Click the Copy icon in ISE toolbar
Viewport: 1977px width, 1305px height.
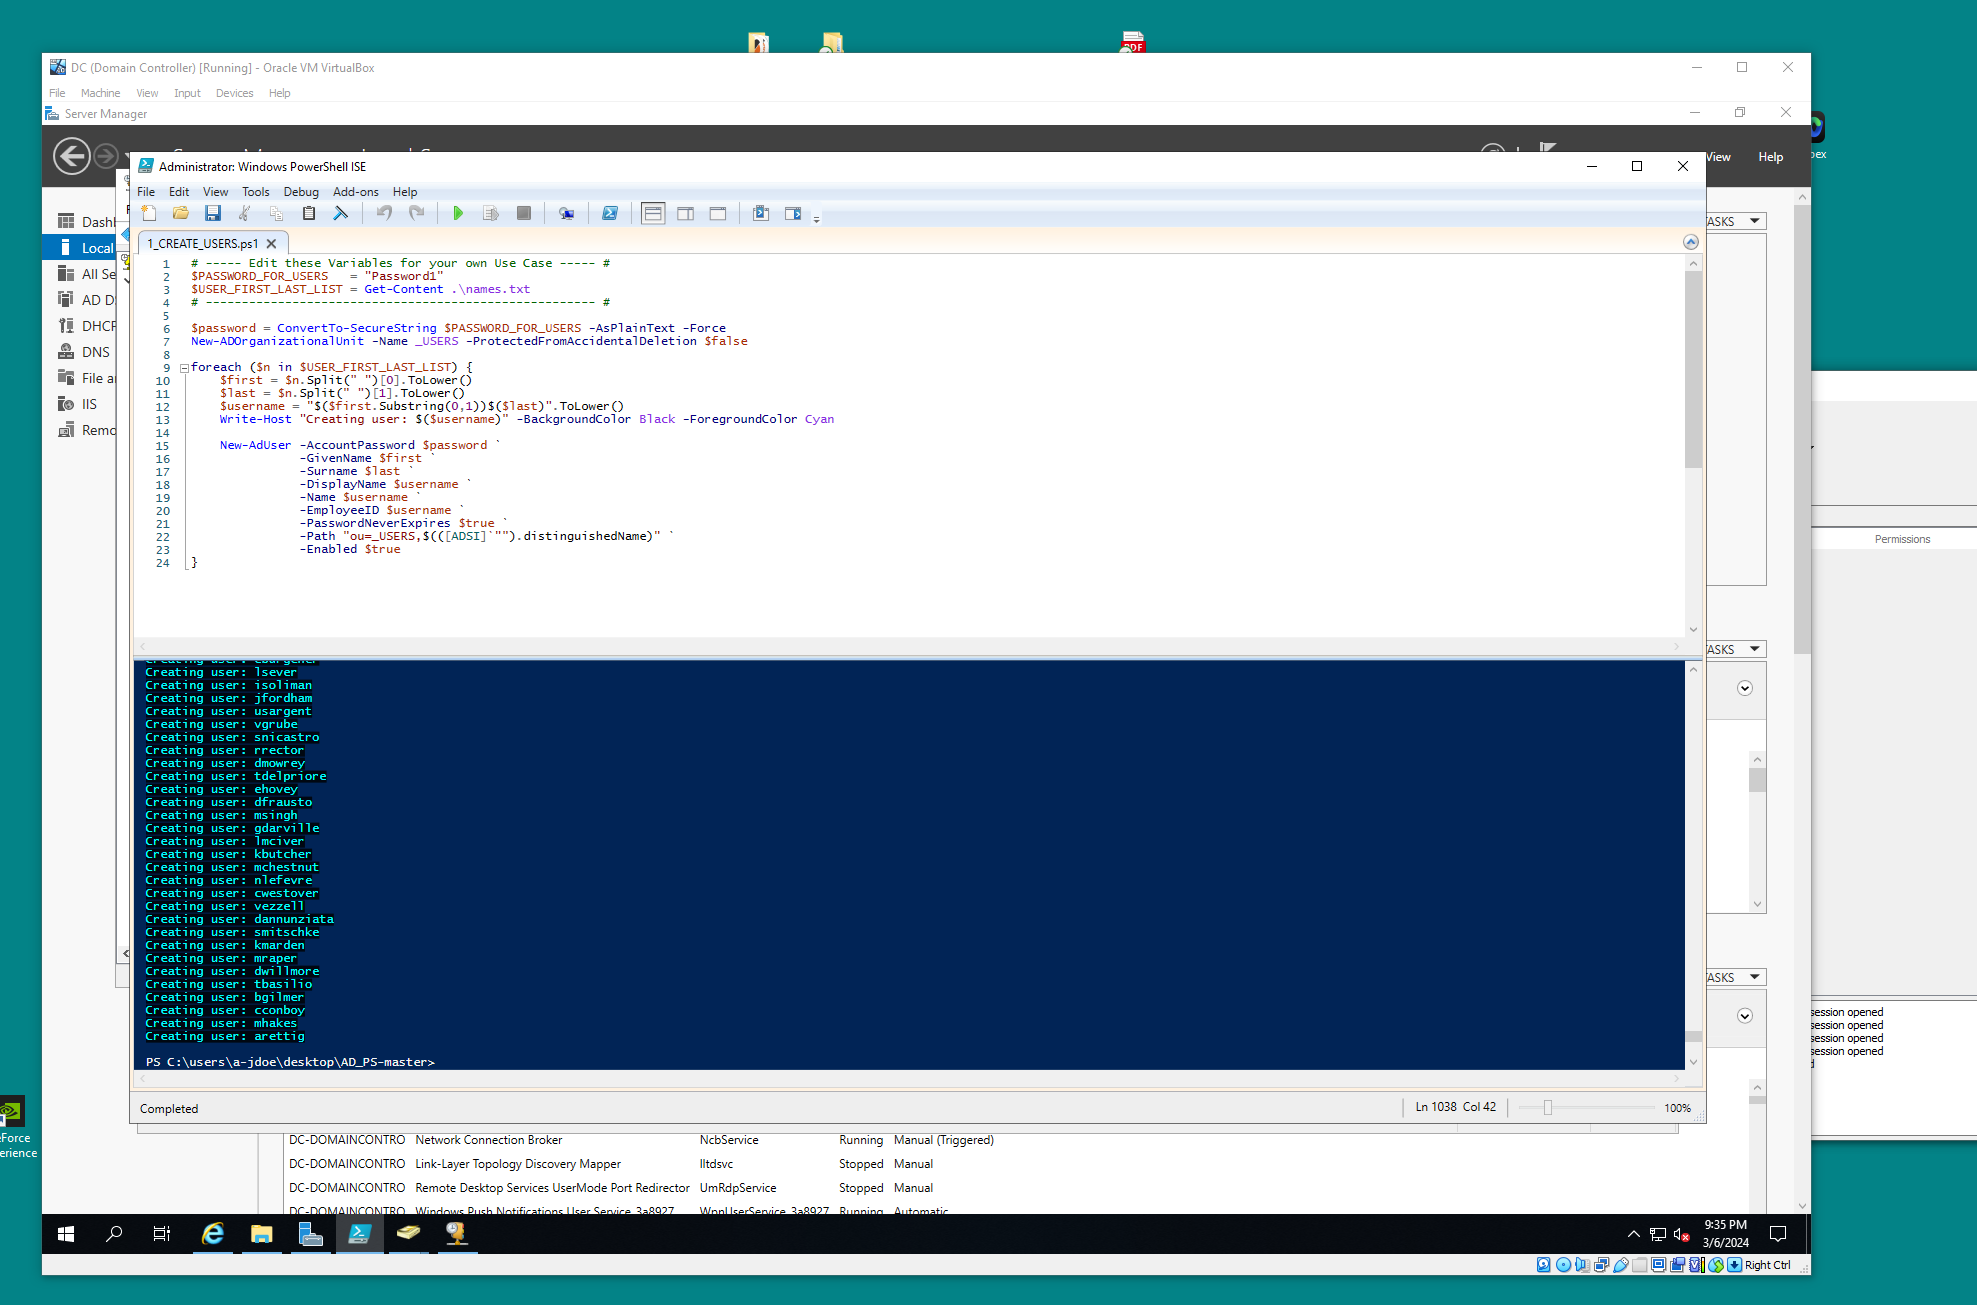[277, 213]
